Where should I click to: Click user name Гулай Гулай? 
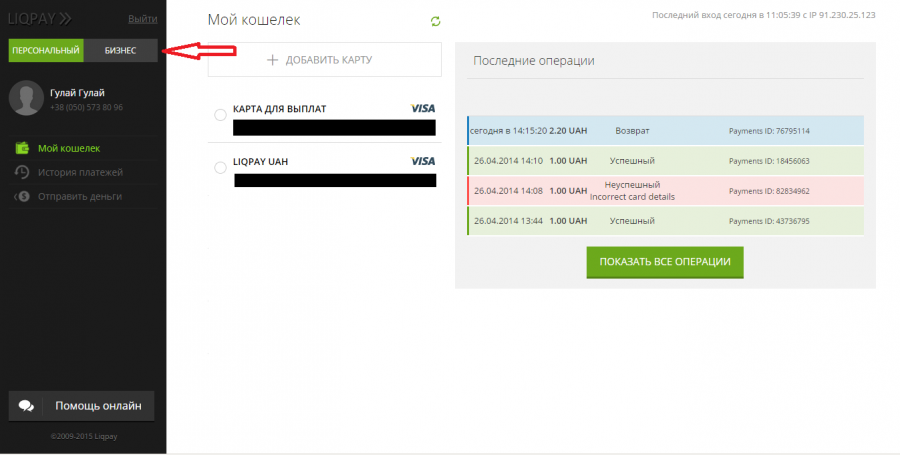pyautogui.click(x=77, y=93)
